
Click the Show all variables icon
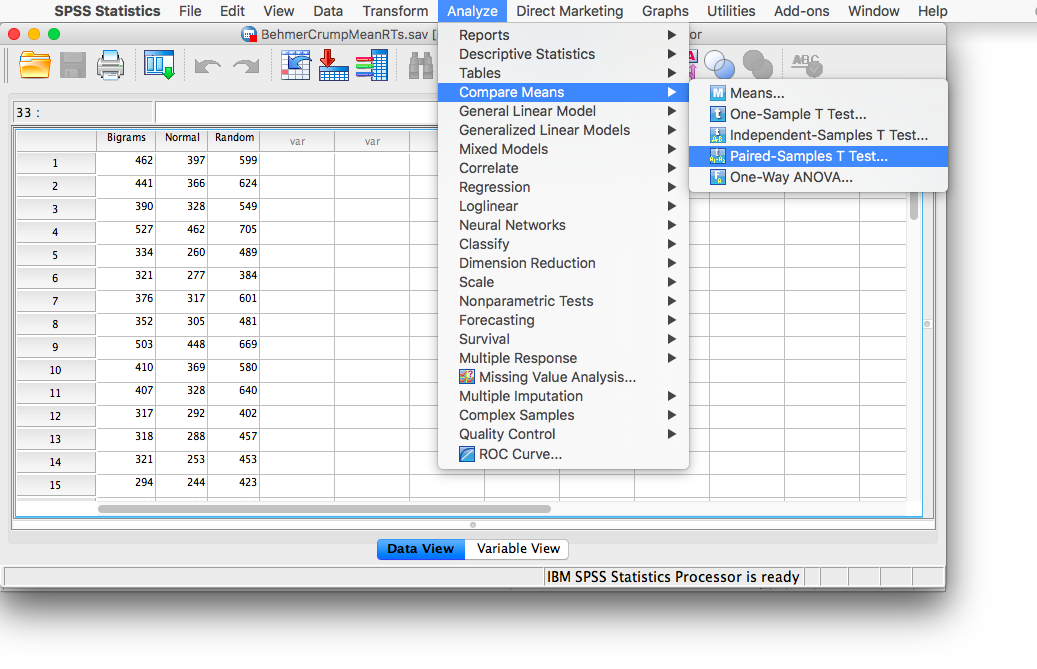[x=758, y=65]
